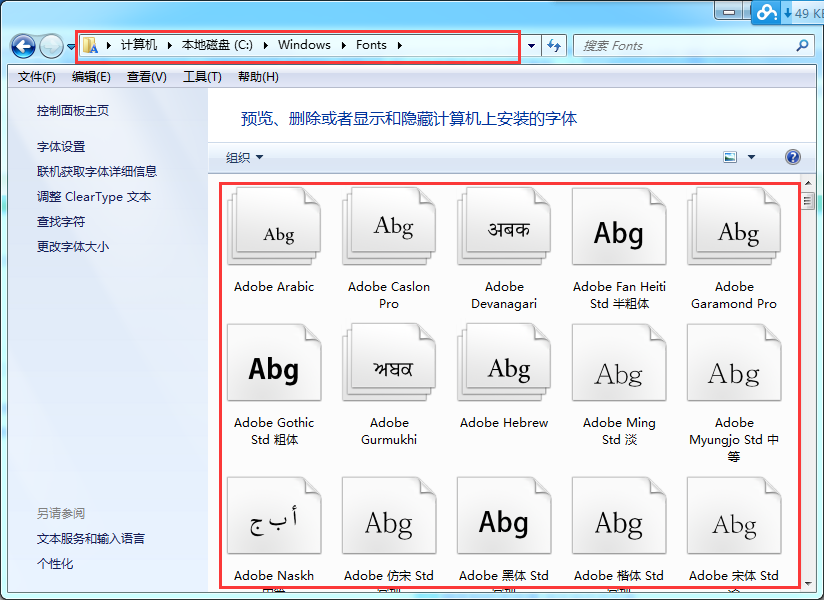824x600 pixels.
Task: Select Adobe Hebrew font icon
Action: pos(504,363)
